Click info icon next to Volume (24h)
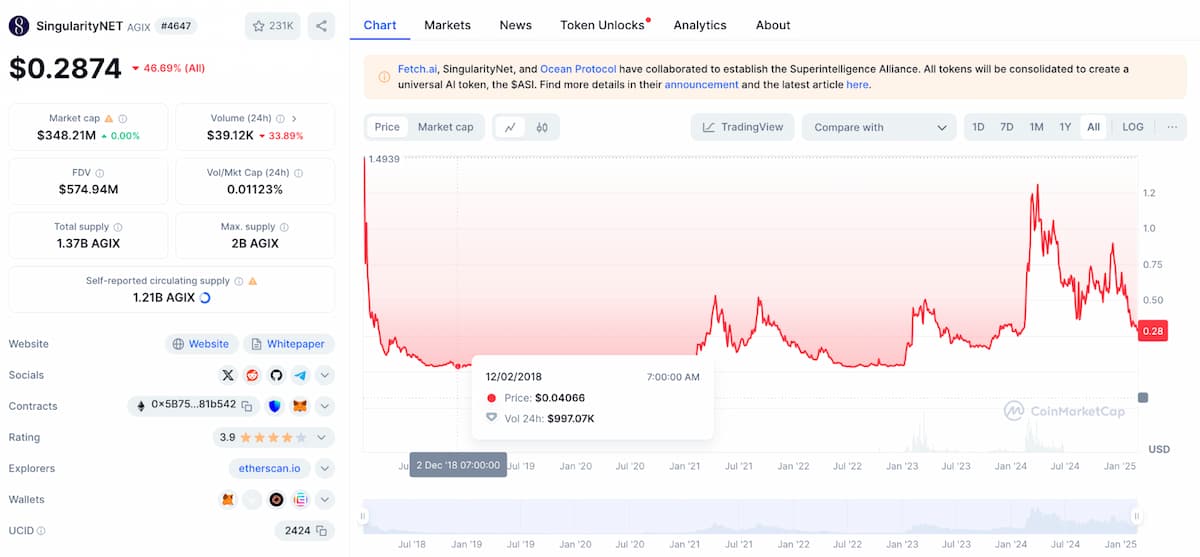 pyautogui.click(x=280, y=118)
